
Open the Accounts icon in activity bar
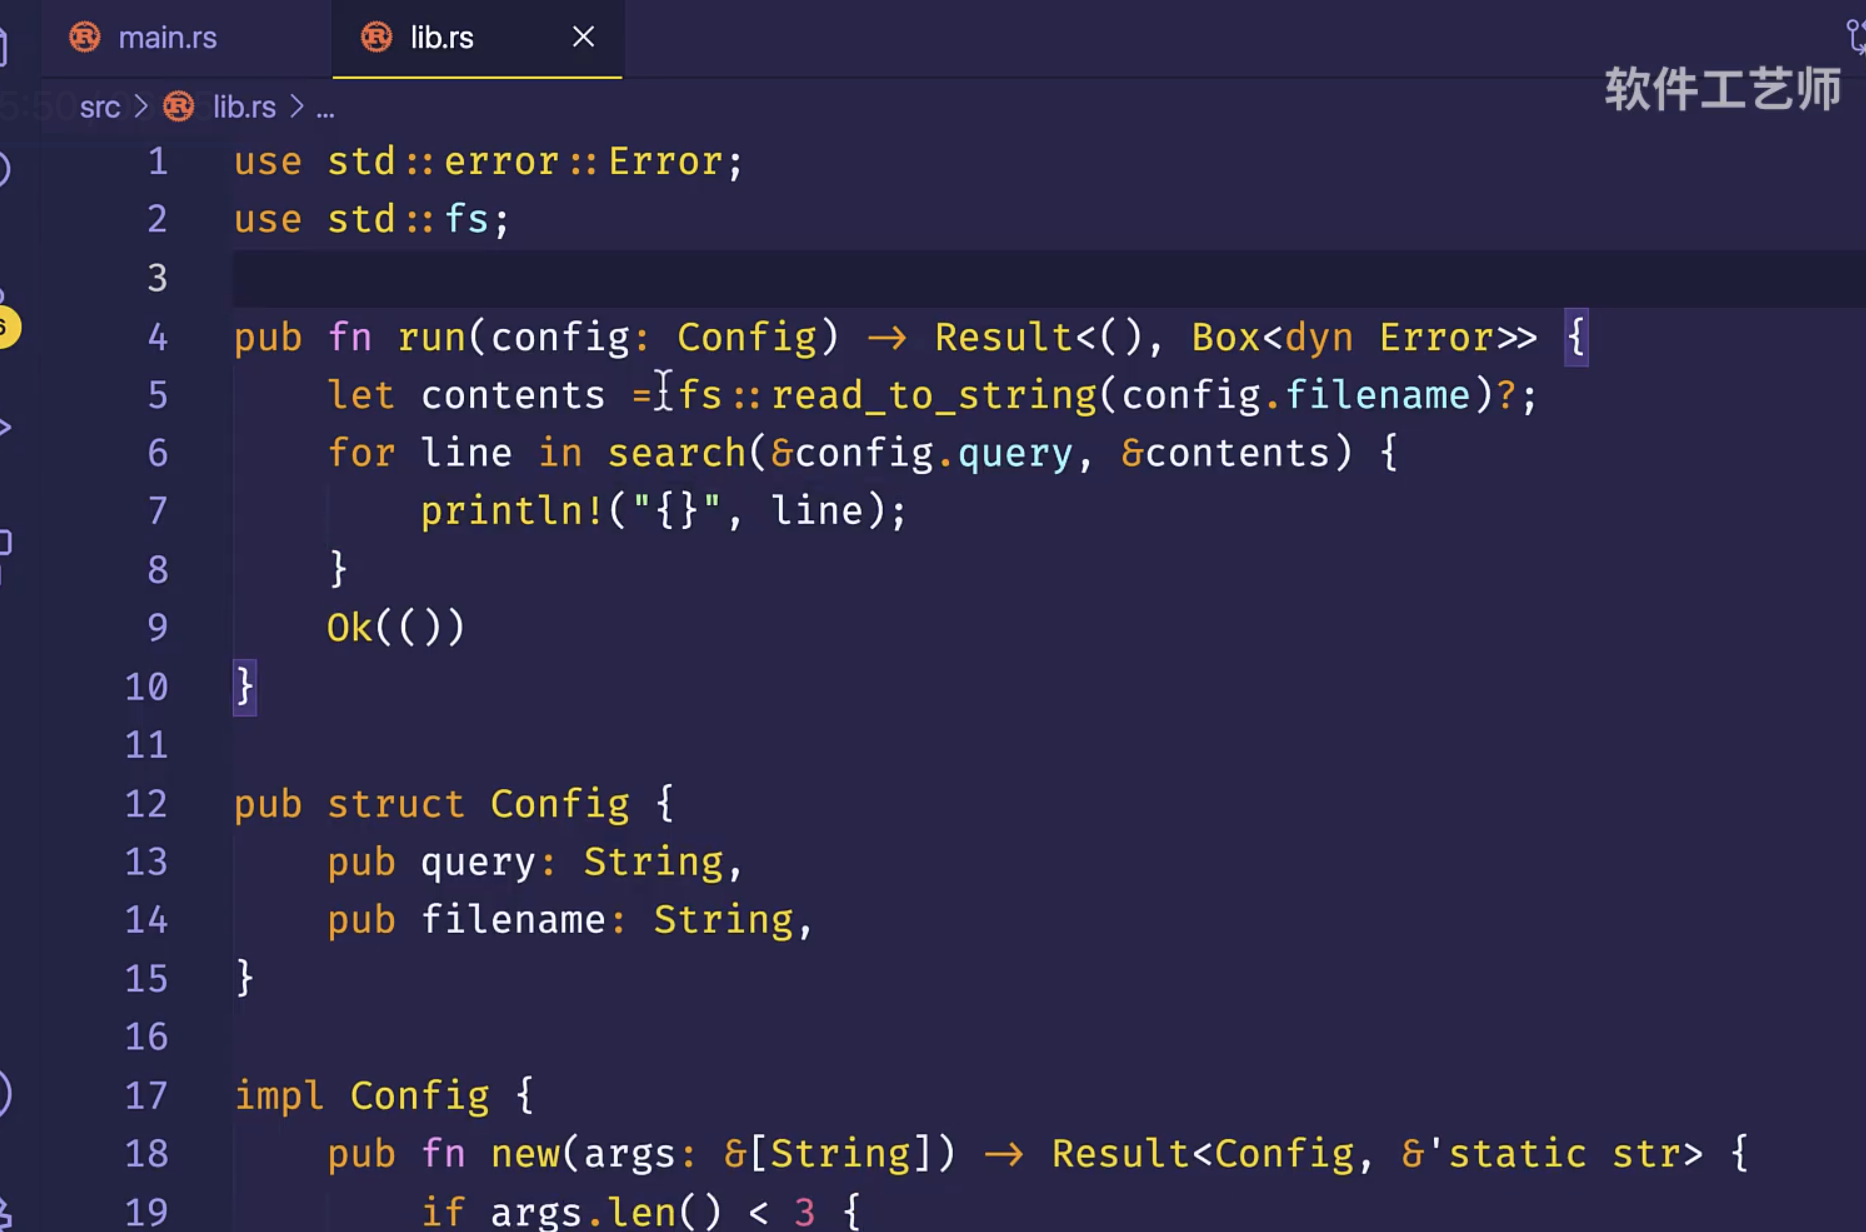(x=4, y=1094)
